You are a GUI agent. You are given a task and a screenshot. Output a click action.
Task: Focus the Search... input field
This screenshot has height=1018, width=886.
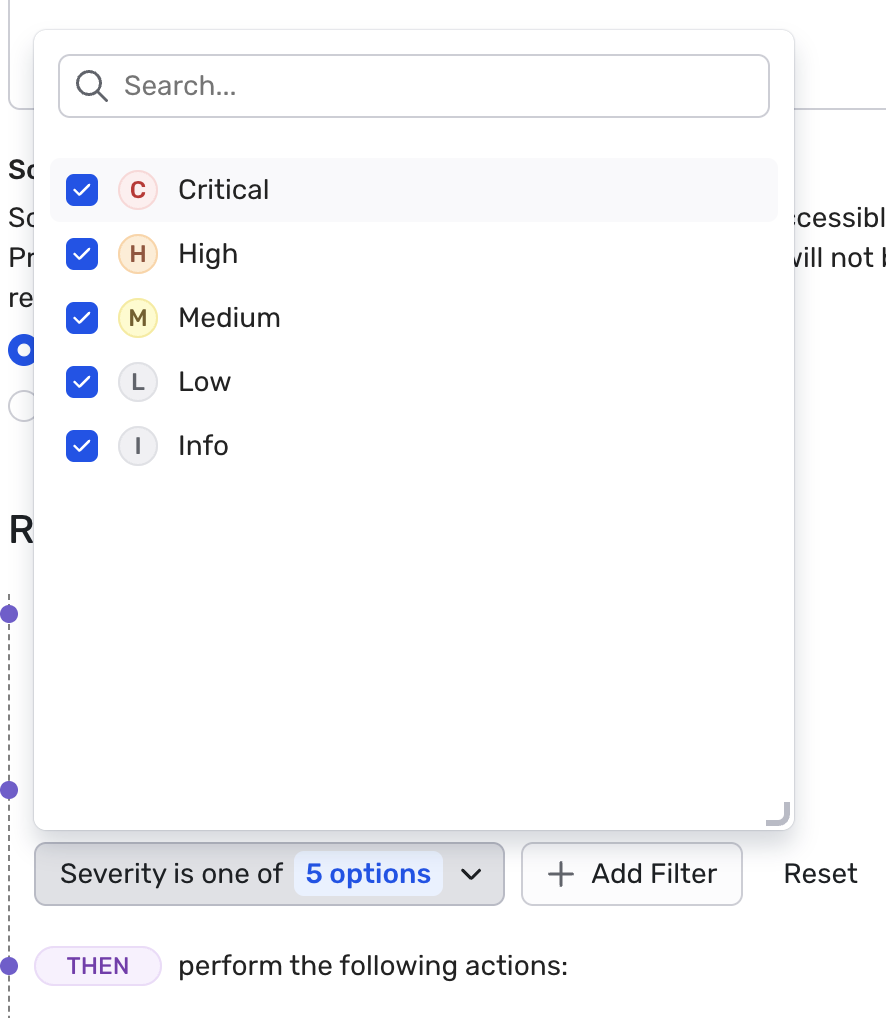(414, 86)
